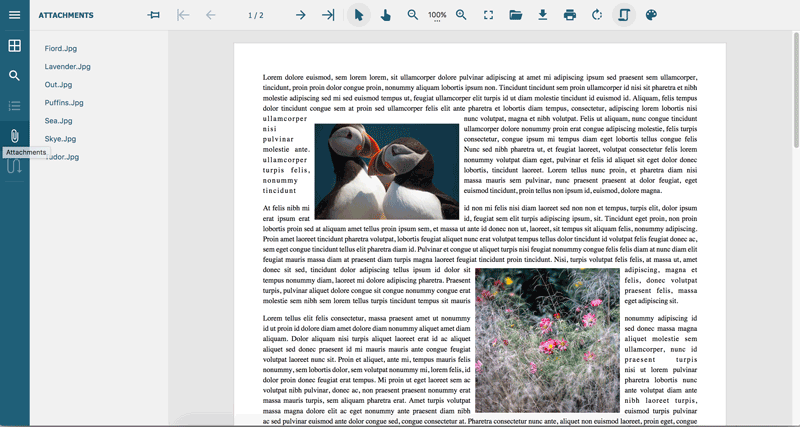Pin the Attachments side panel
Screen dimensions: 800x427
[x=154, y=15]
